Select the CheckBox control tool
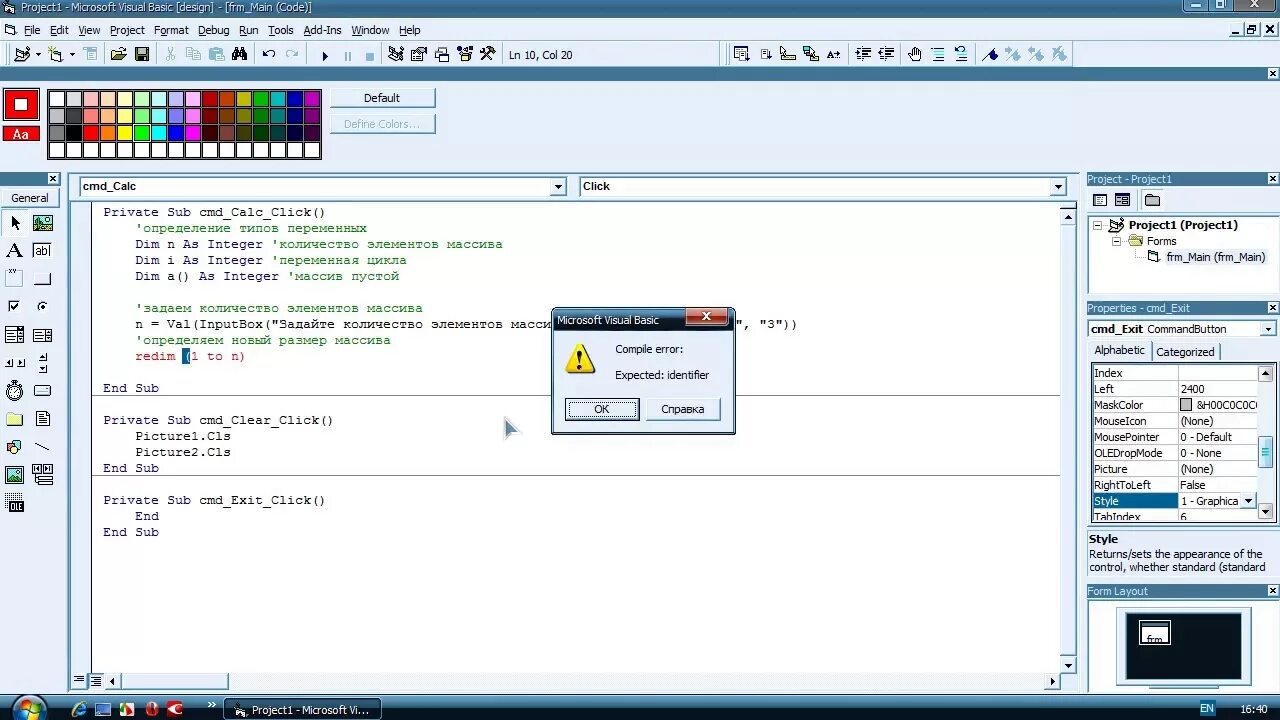The height and width of the screenshot is (720, 1280). [x=15, y=307]
